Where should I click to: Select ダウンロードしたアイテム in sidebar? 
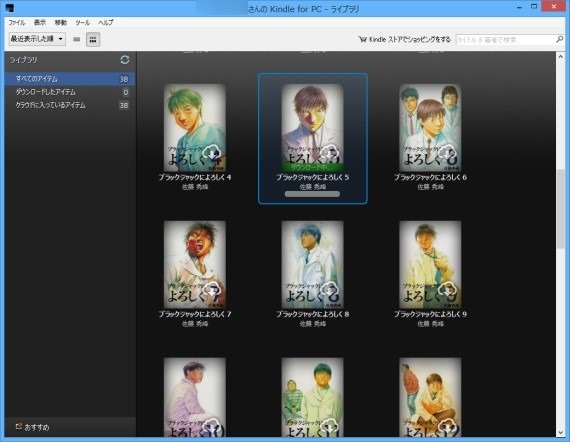coord(70,92)
